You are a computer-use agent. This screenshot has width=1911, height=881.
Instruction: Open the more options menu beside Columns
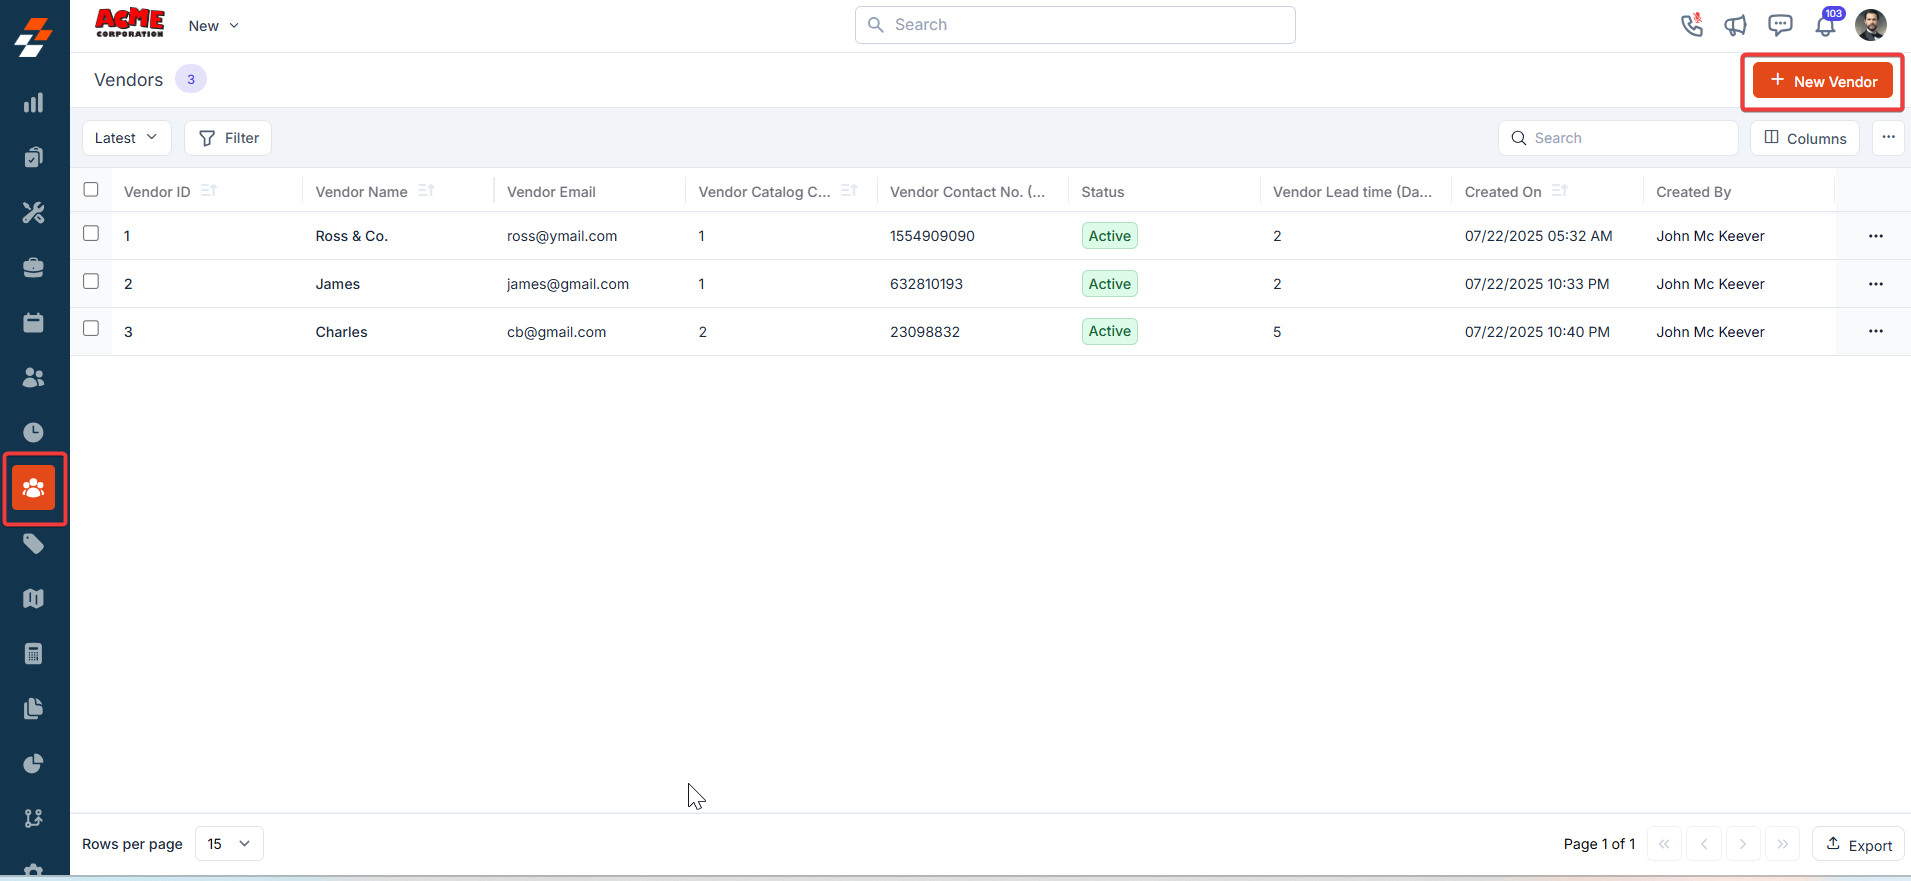pos(1888,138)
